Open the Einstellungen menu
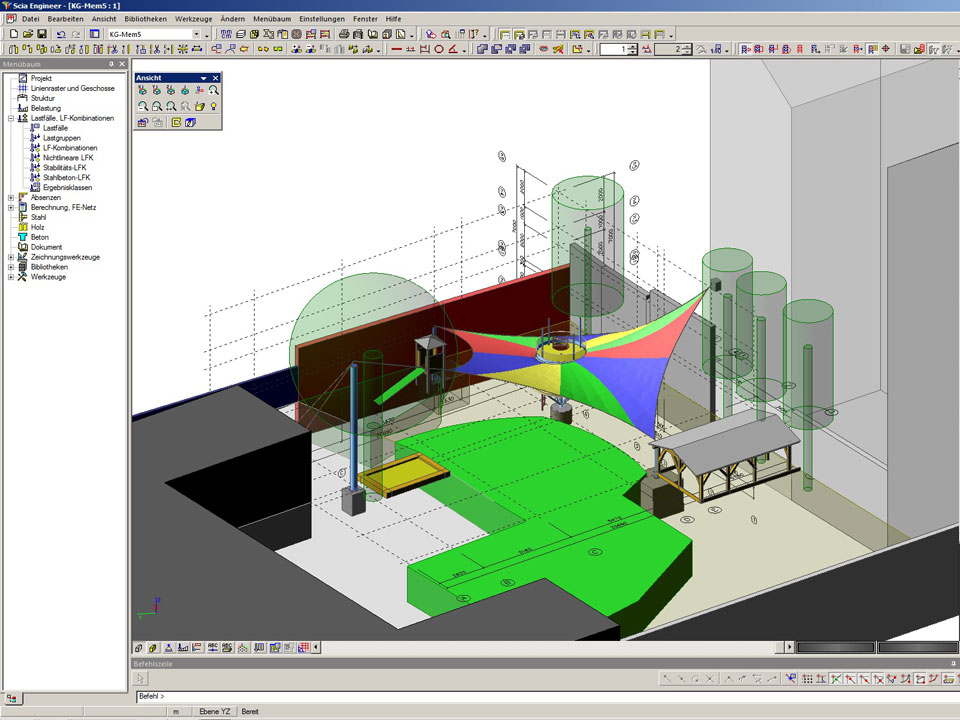This screenshot has width=960, height=720. [320, 19]
